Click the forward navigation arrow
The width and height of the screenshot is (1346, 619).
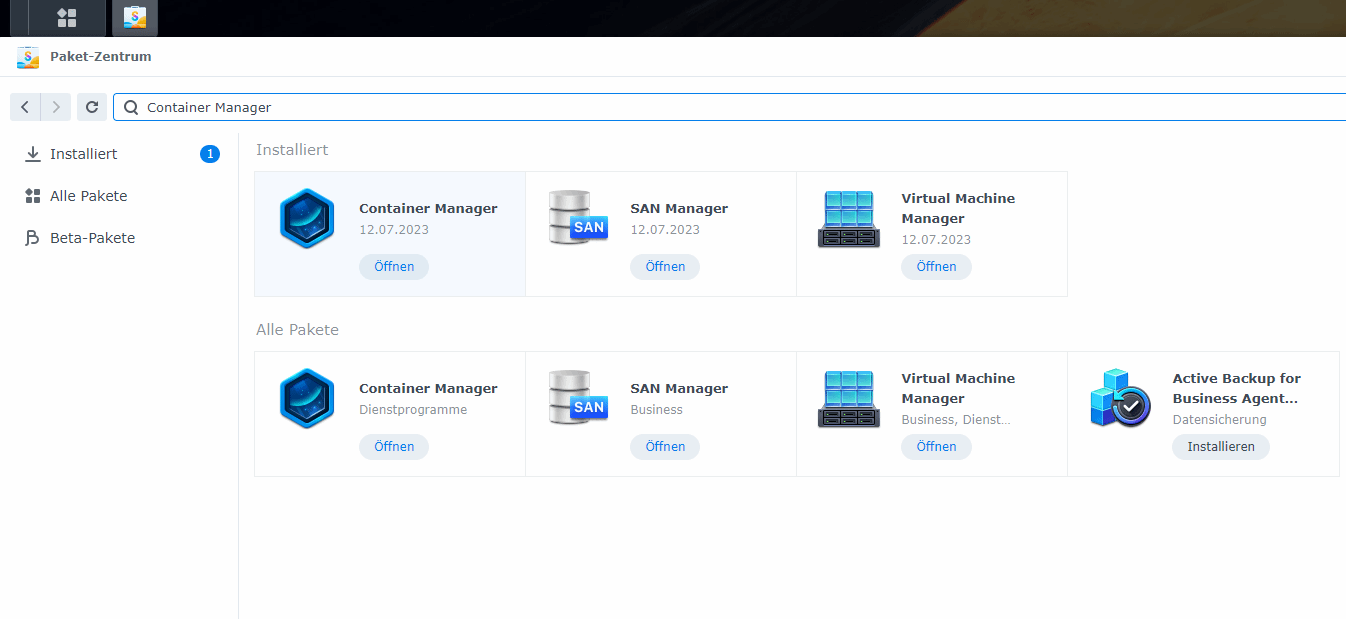(x=56, y=107)
